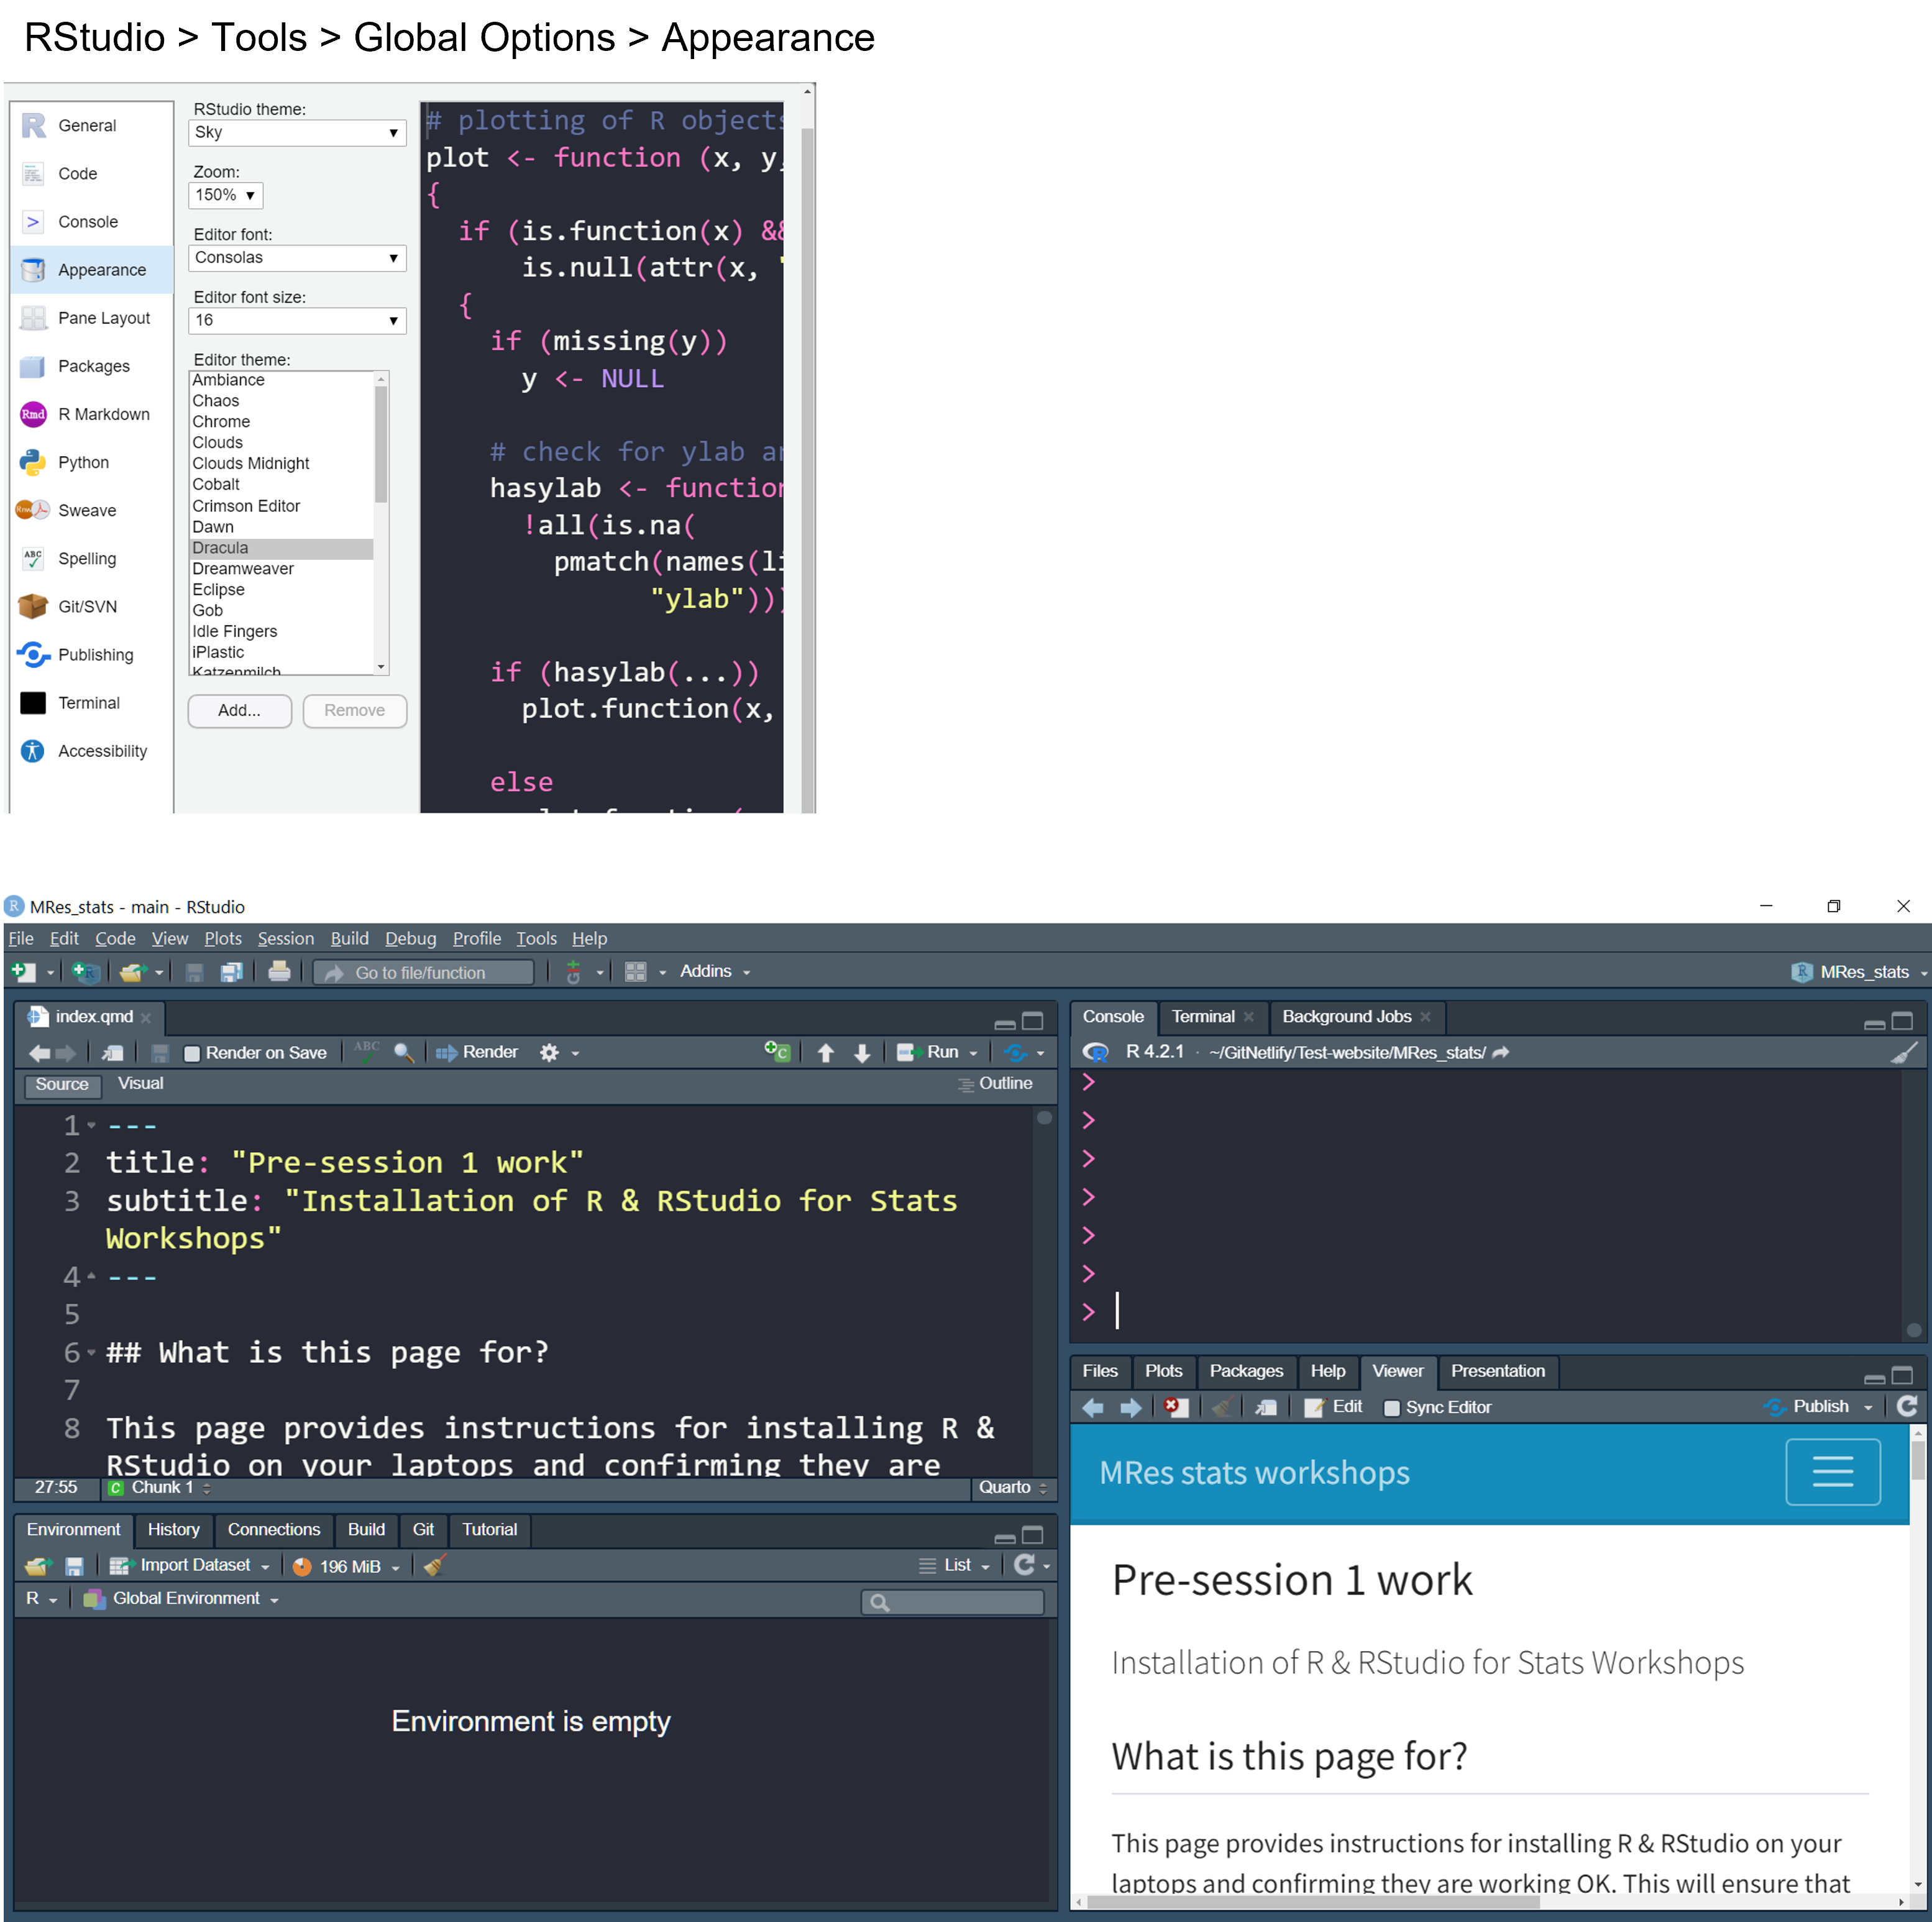Open MRes_stats project dropdown

pyautogui.click(x=1859, y=973)
